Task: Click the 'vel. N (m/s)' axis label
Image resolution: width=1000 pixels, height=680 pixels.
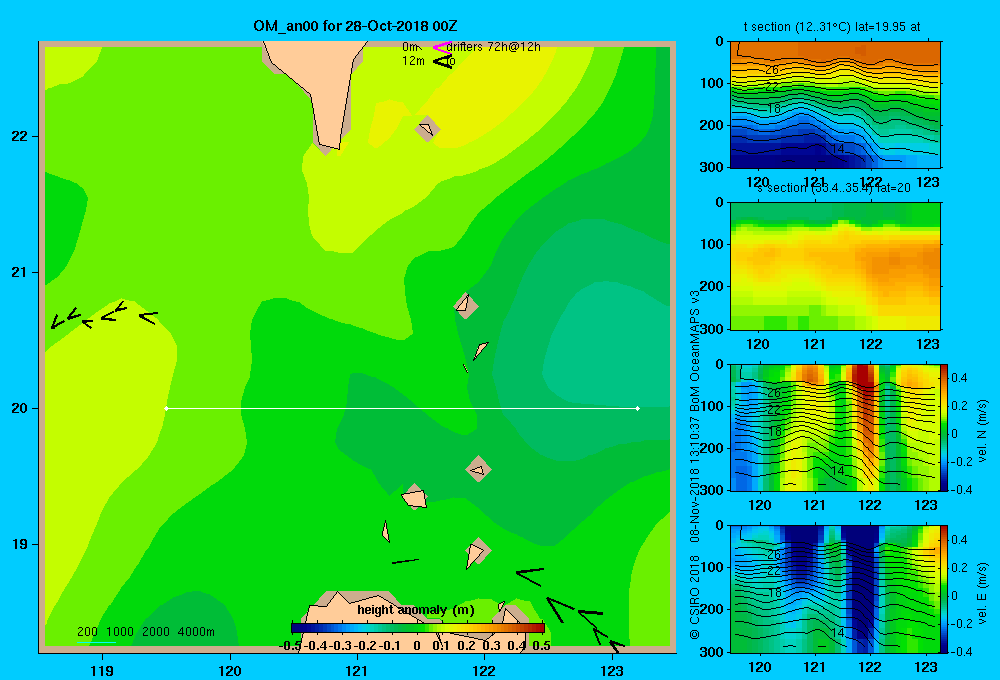Action: (x=982, y=431)
